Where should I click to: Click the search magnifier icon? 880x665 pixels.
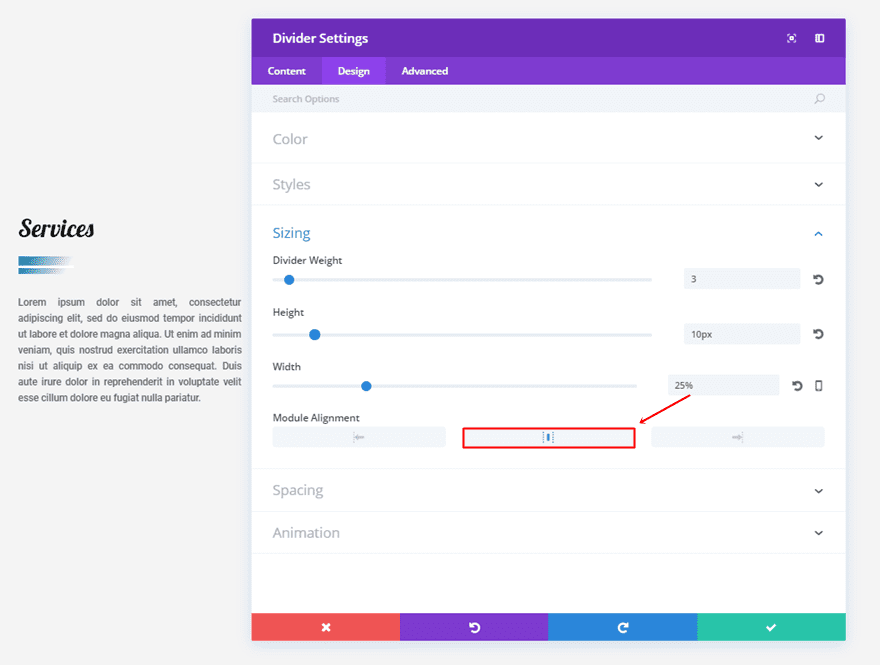(820, 99)
